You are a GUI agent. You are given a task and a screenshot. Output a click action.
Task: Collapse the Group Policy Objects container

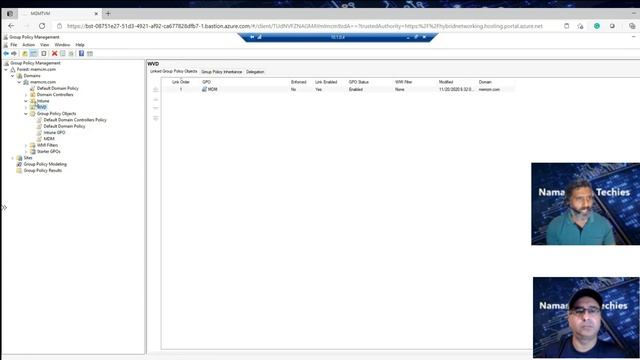26,114
